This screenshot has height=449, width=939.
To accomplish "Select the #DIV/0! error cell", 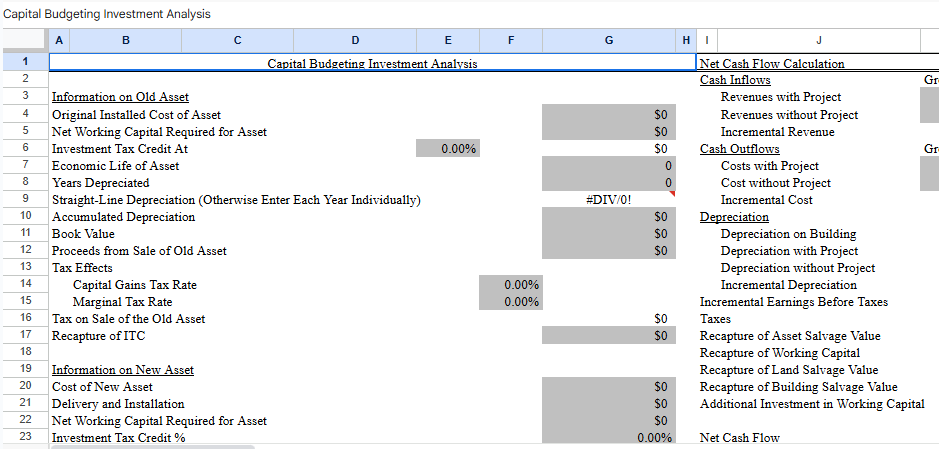I will coord(609,200).
